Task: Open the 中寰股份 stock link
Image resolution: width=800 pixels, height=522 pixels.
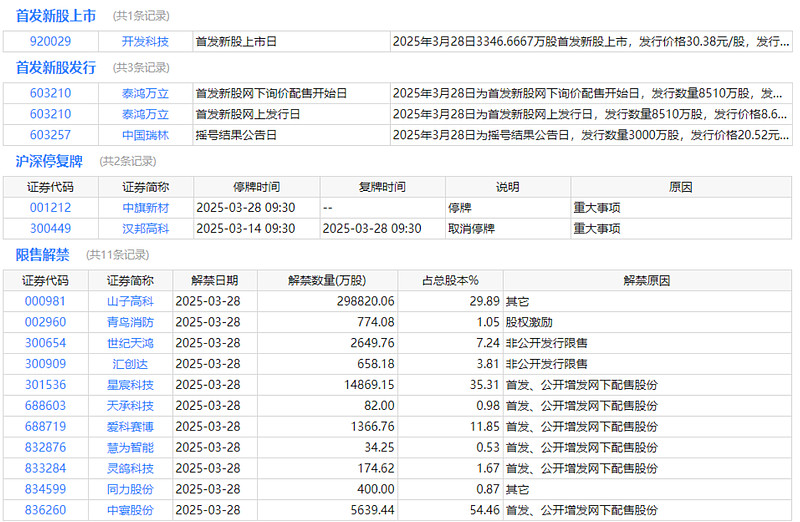Action: (130, 510)
